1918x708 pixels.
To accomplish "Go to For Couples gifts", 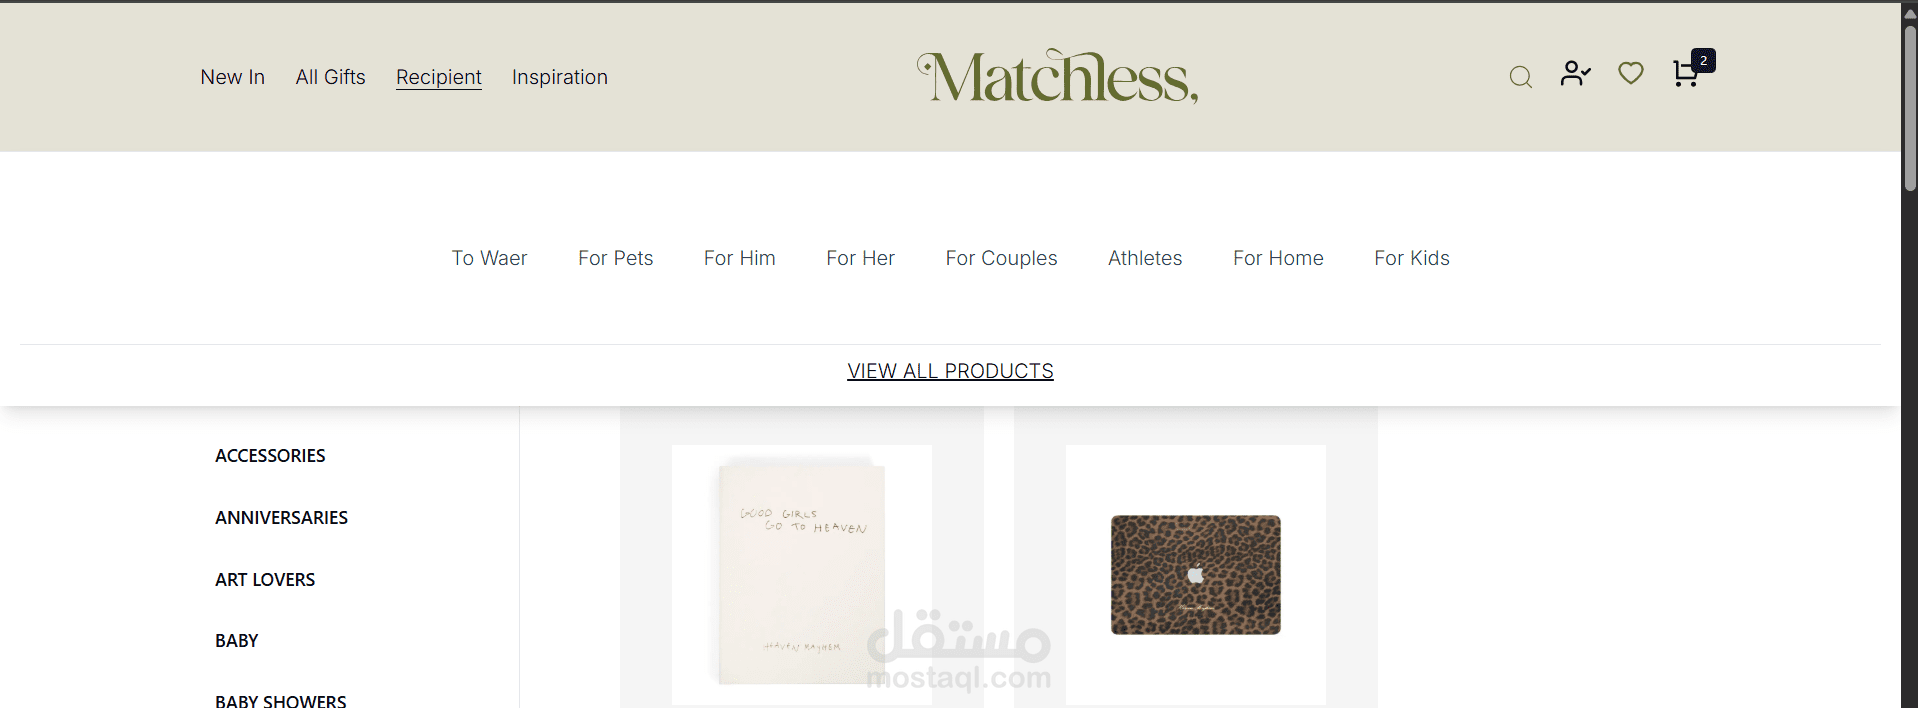I will pyautogui.click(x=1002, y=258).
